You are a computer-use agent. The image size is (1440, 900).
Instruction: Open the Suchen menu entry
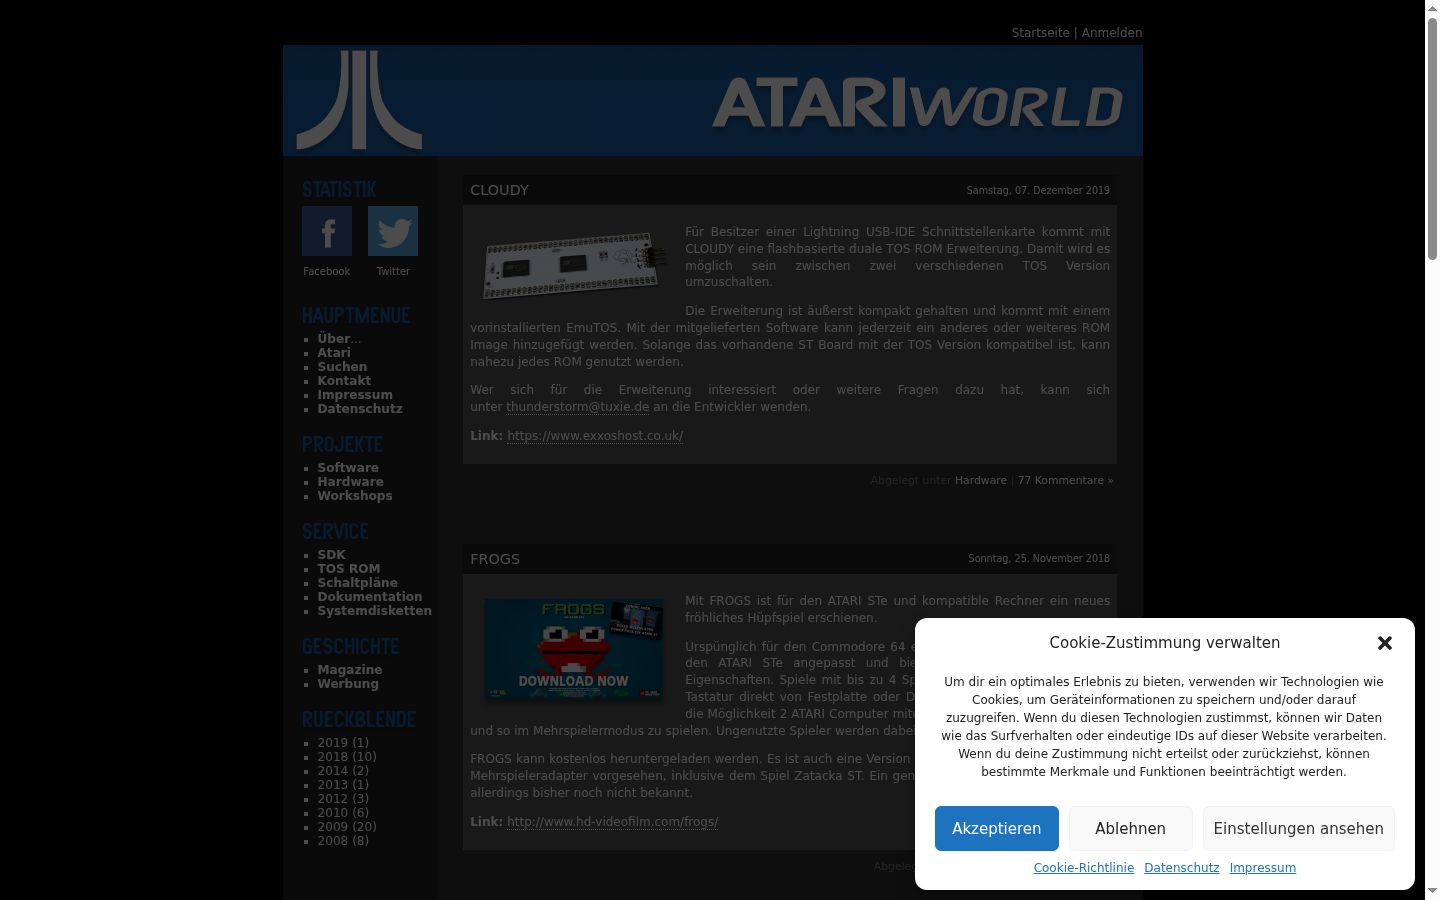(342, 367)
